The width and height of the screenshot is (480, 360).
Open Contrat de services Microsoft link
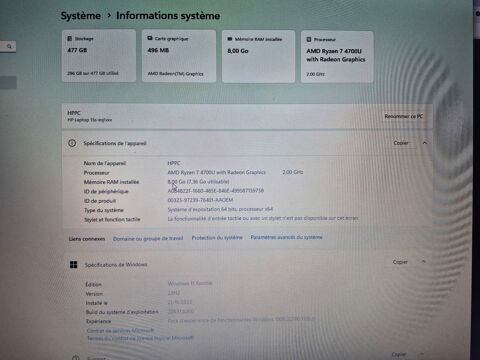(x=120, y=330)
